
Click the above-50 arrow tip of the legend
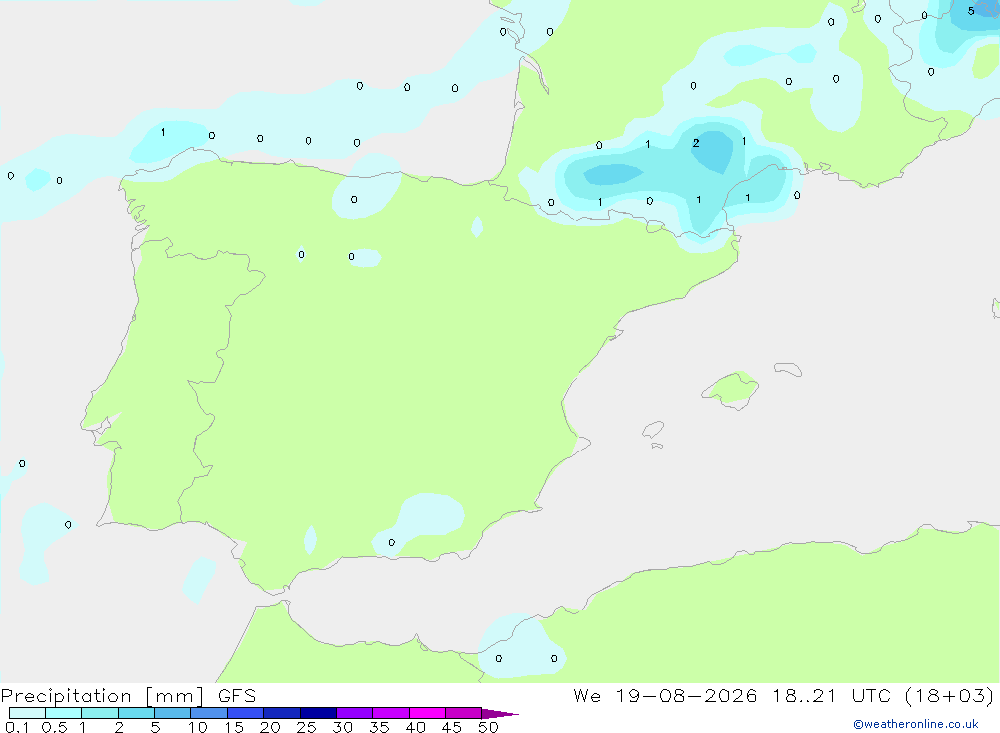pyautogui.click(x=500, y=714)
